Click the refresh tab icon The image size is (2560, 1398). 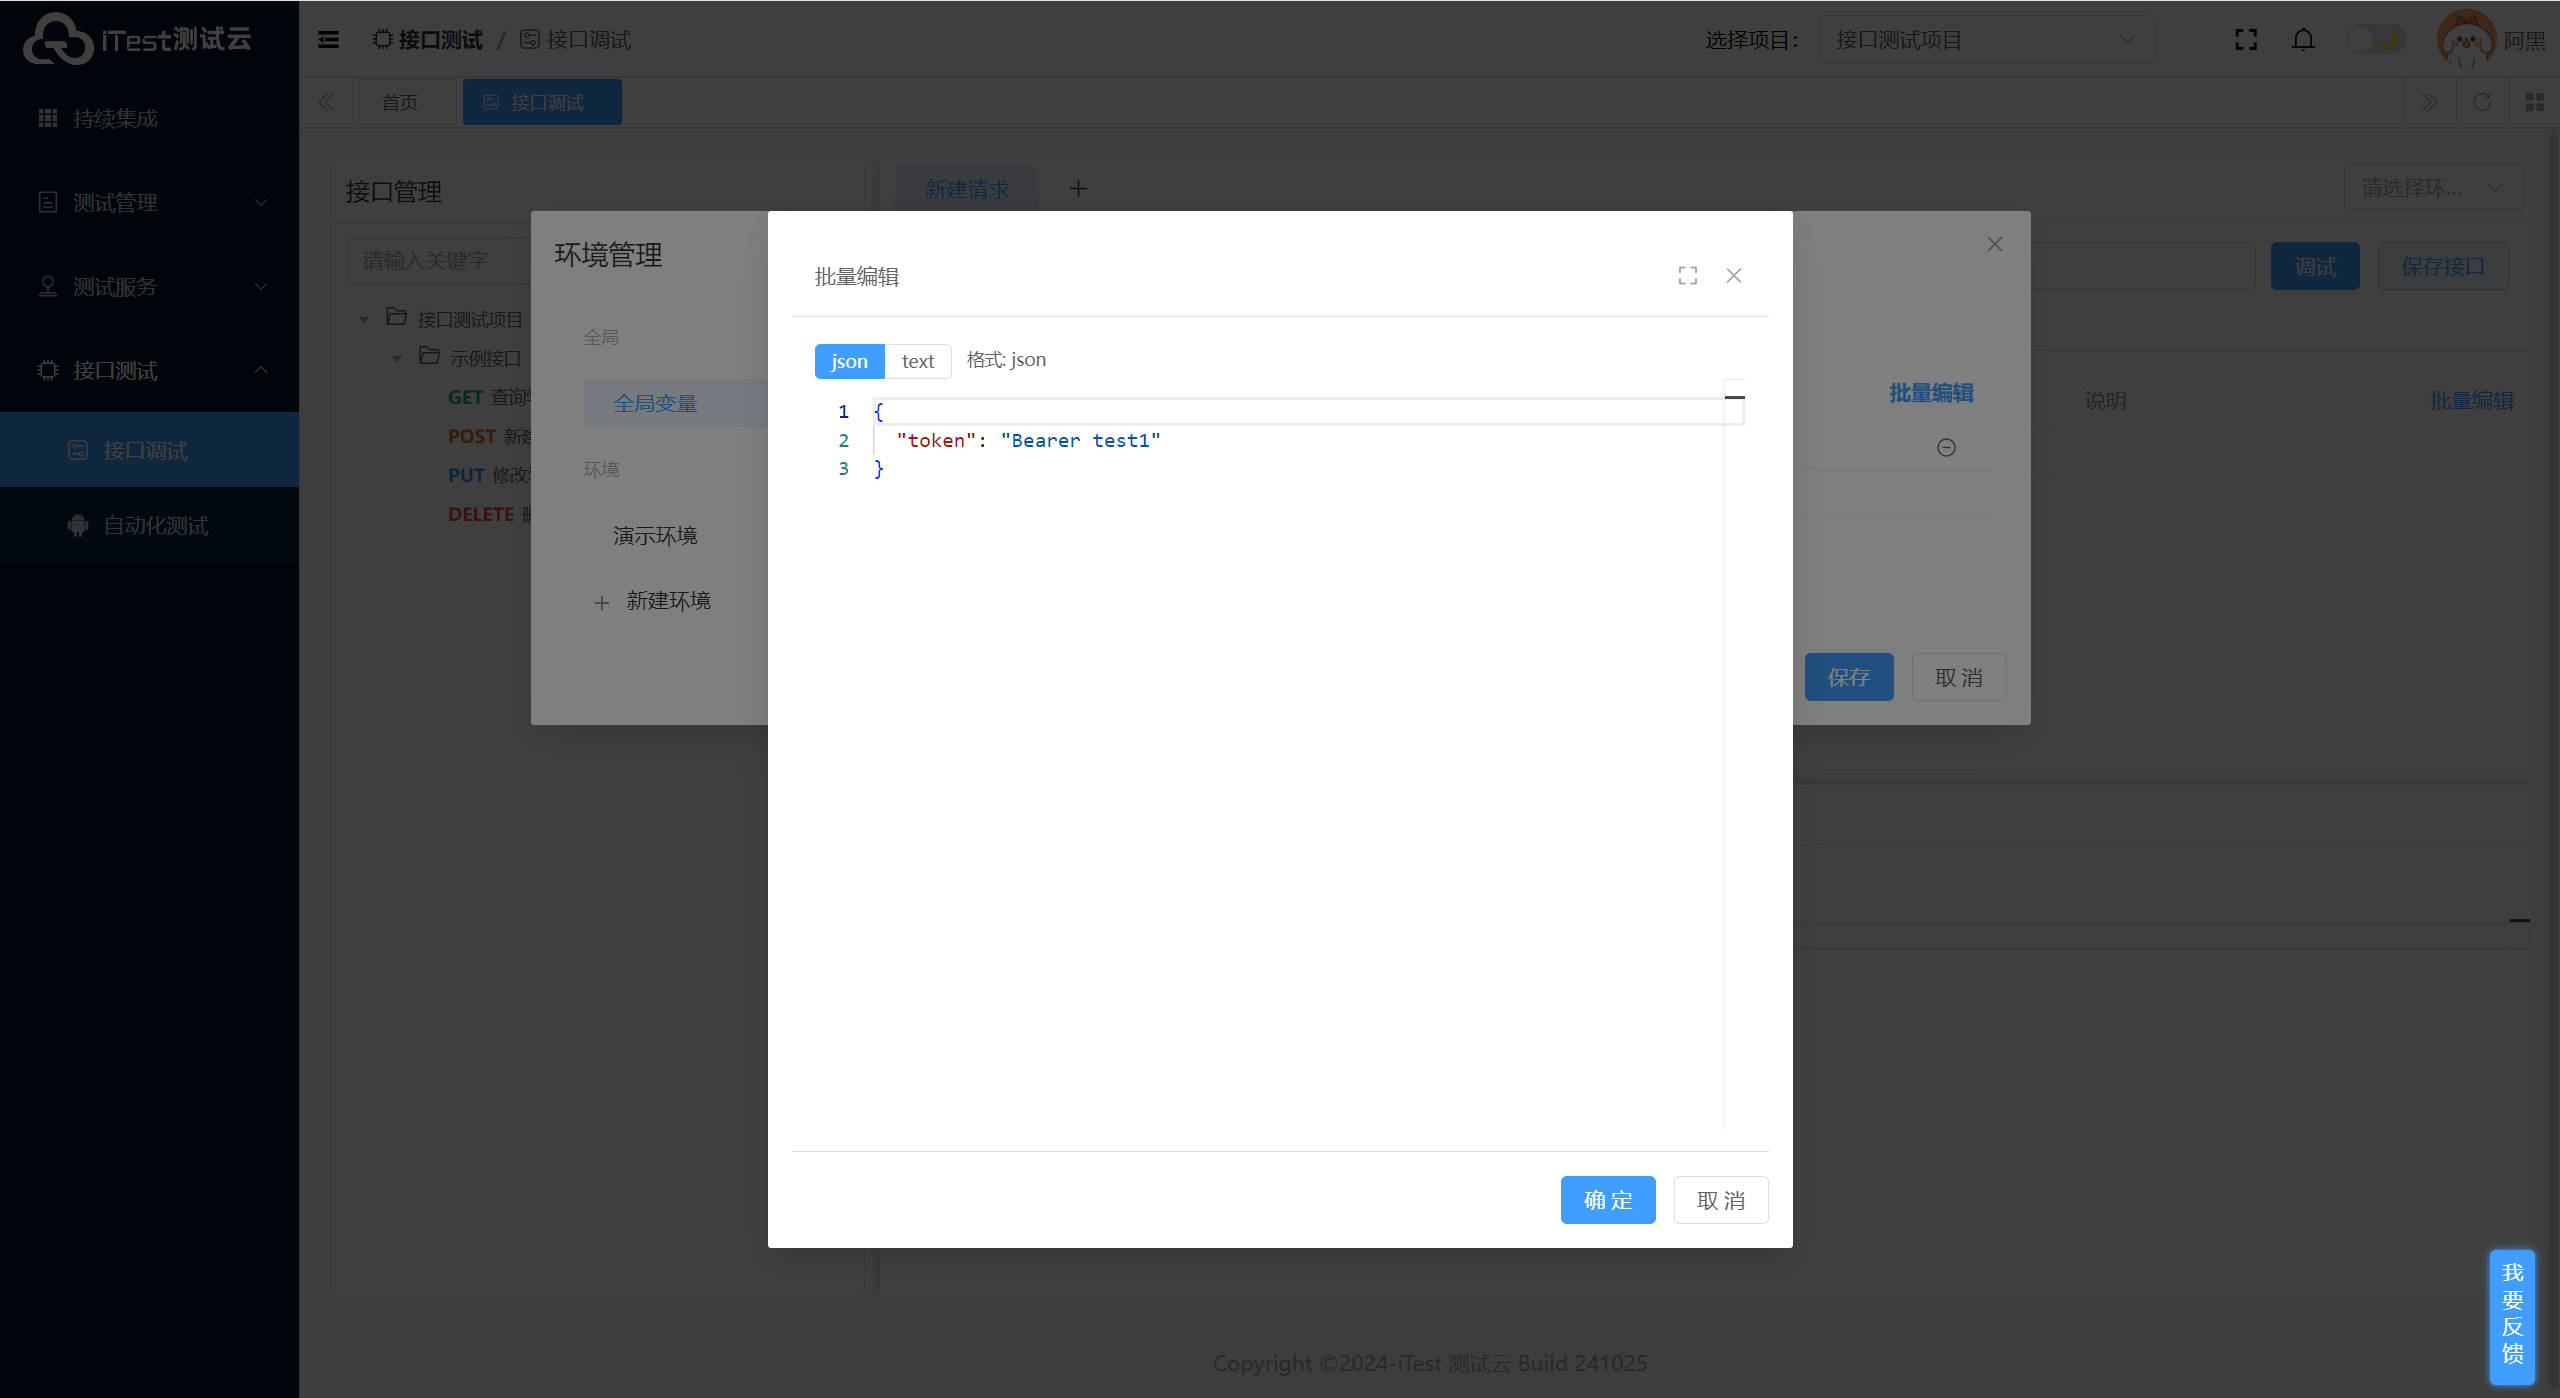(x=2482, y=102)
